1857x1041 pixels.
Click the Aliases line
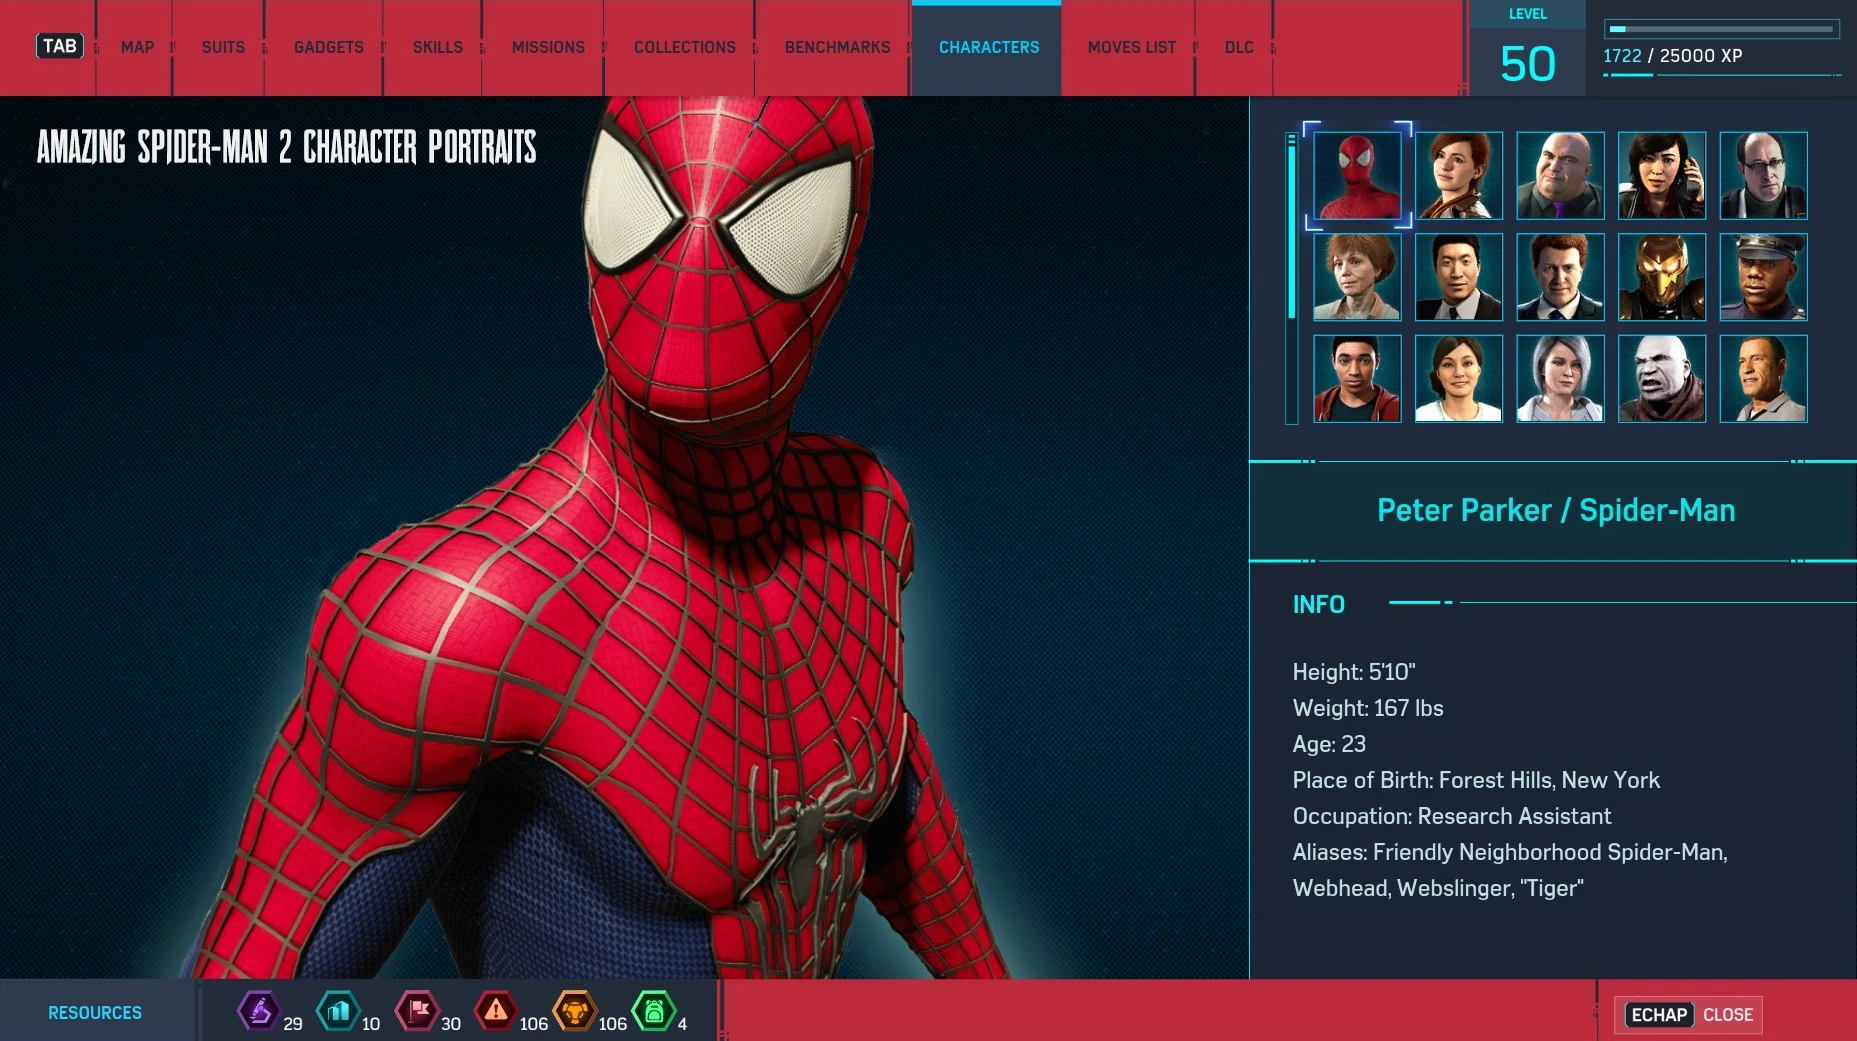tap(1510, 870)
